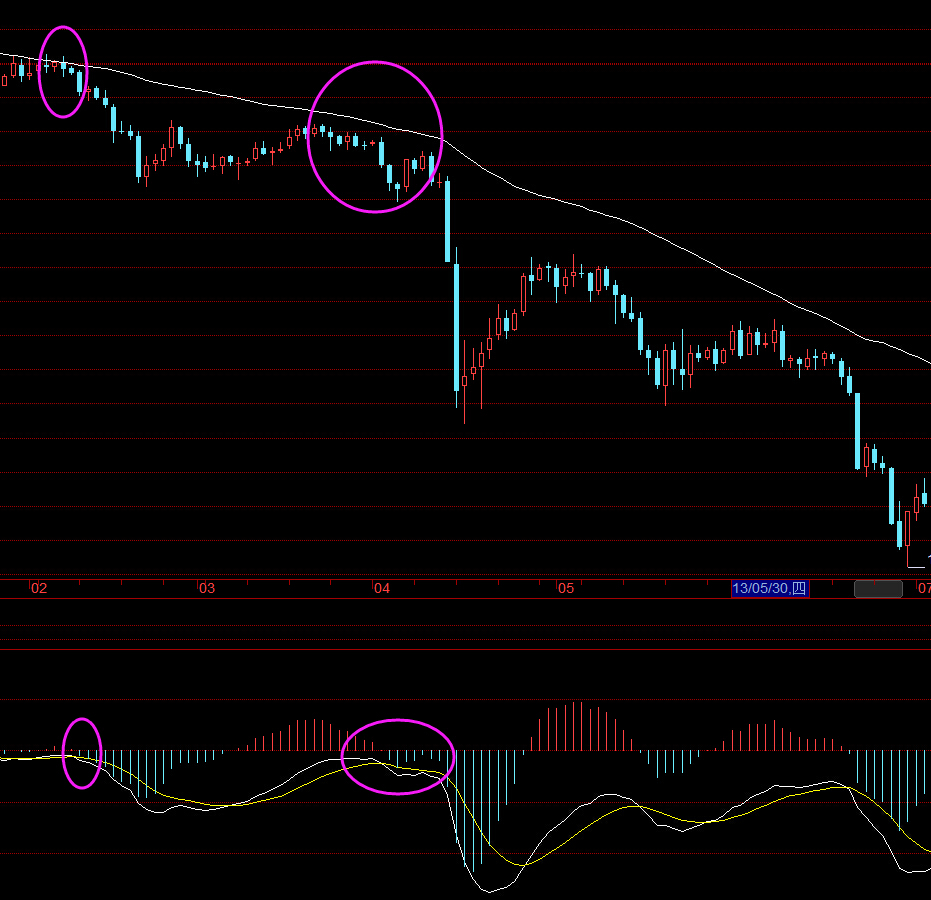Click the 02 month marker on the time axis
Viewport: 931px width, 900px height.
coord(39,588)
